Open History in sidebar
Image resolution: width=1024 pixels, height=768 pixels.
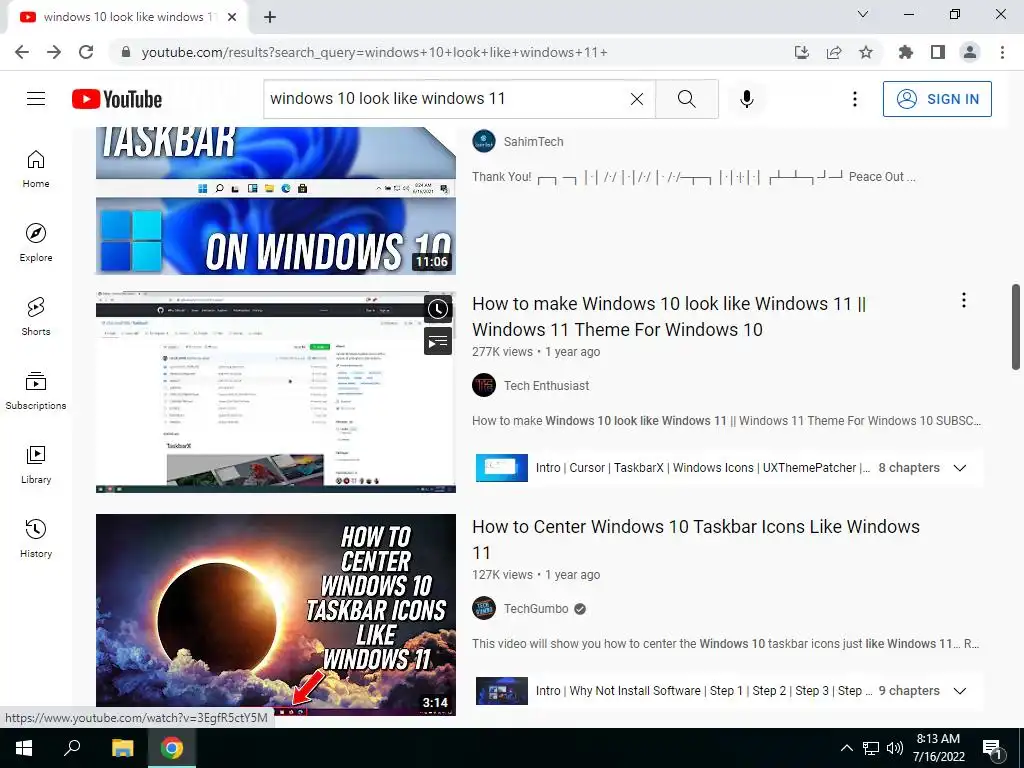(x=36, y=538)
